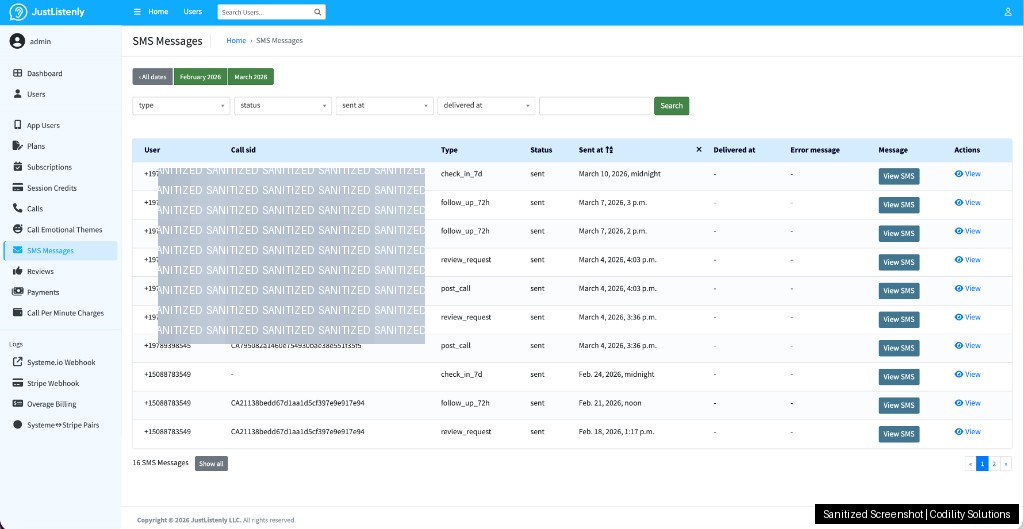Focus the Search Users input field
Screen dimensions: 1024x529
point(264,12)
